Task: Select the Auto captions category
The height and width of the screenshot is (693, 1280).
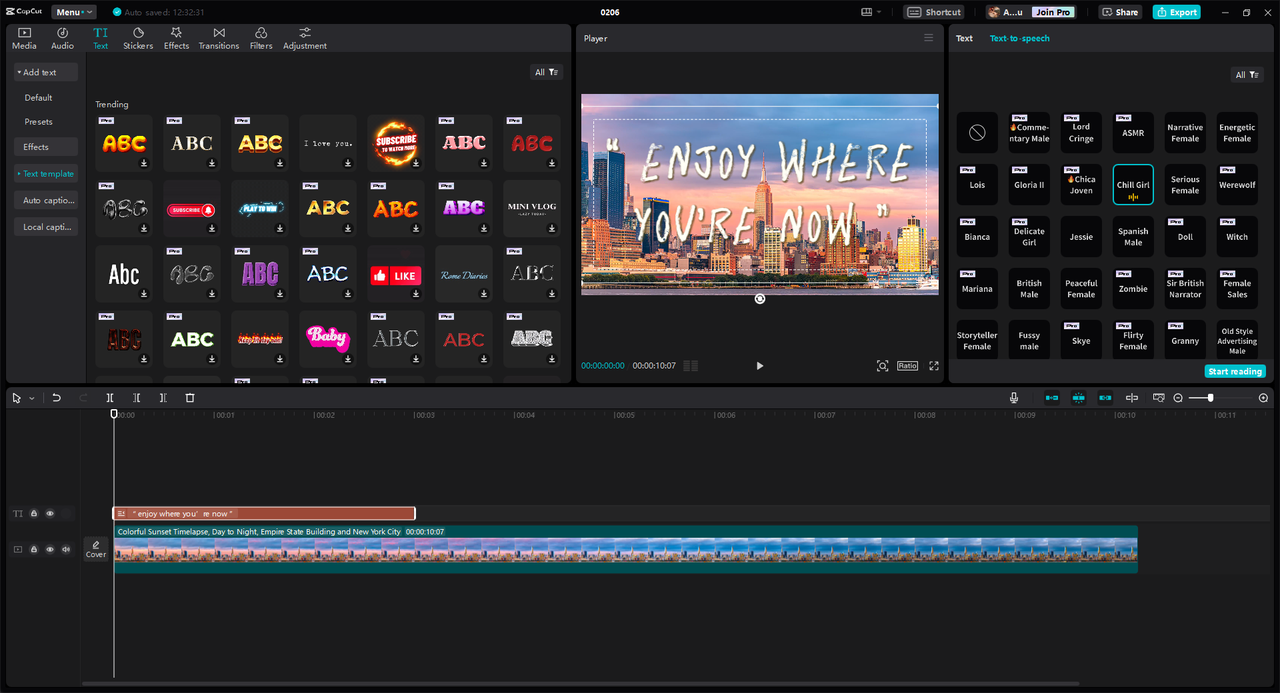Action: click(46, 200)
